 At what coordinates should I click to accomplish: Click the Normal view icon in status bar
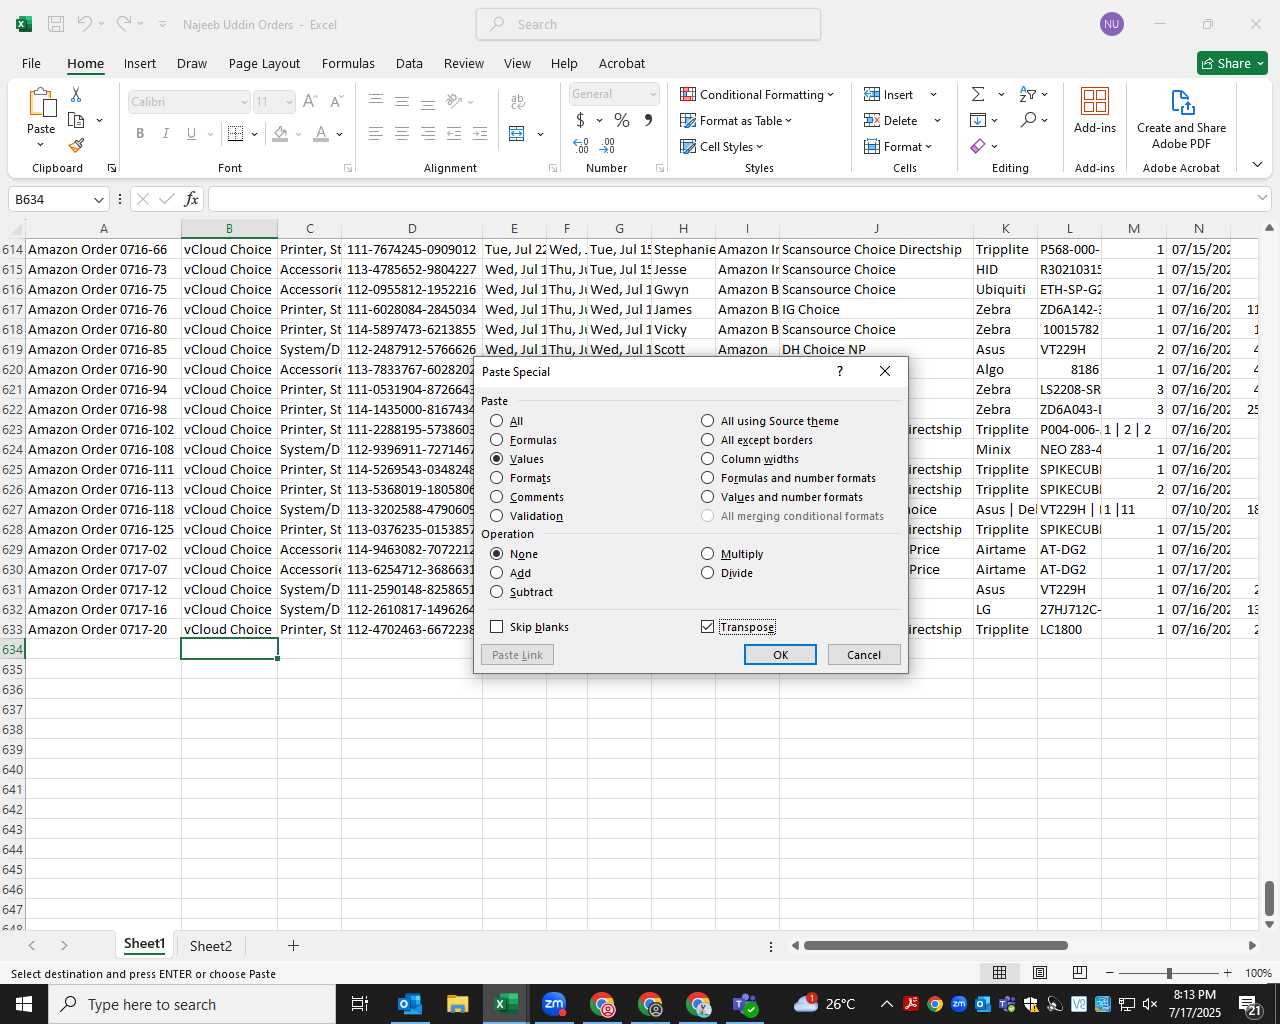click(x=999, y=973)
